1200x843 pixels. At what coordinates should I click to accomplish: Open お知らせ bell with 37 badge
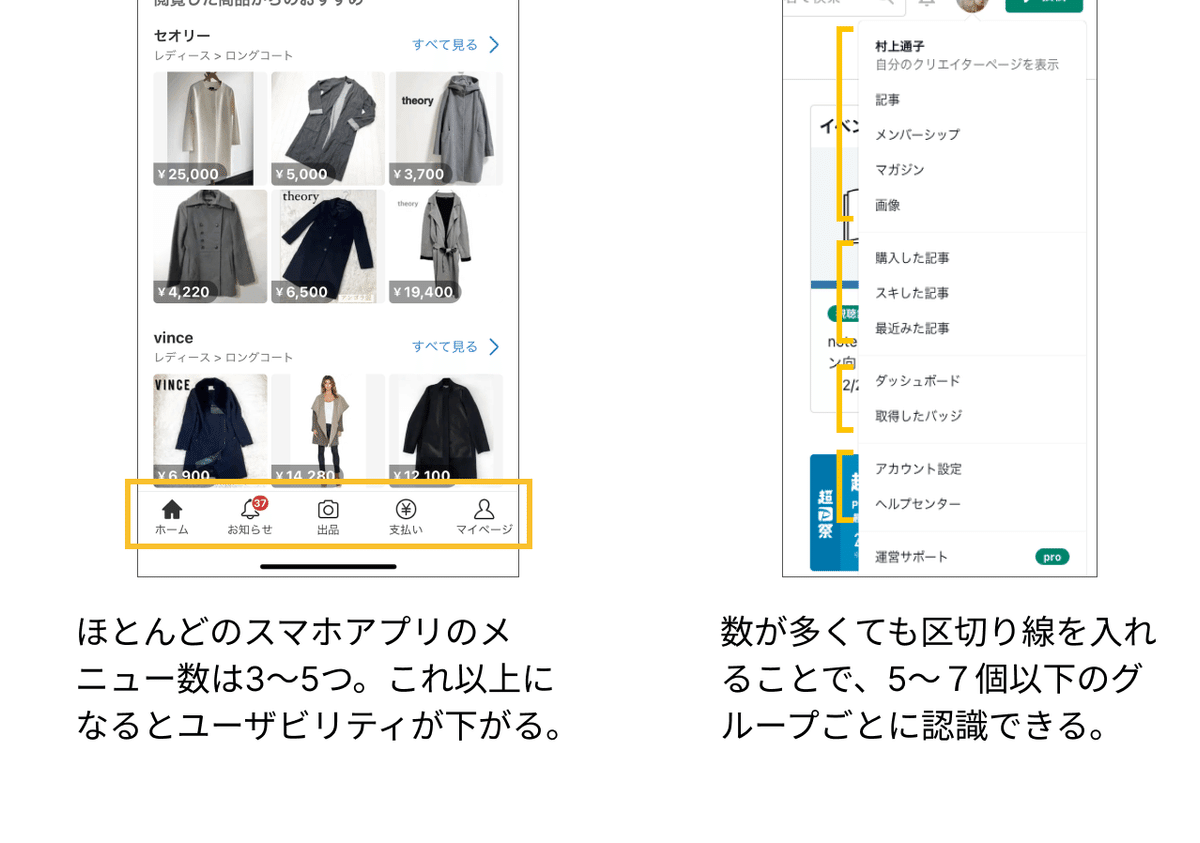click(x=251, y=509)
